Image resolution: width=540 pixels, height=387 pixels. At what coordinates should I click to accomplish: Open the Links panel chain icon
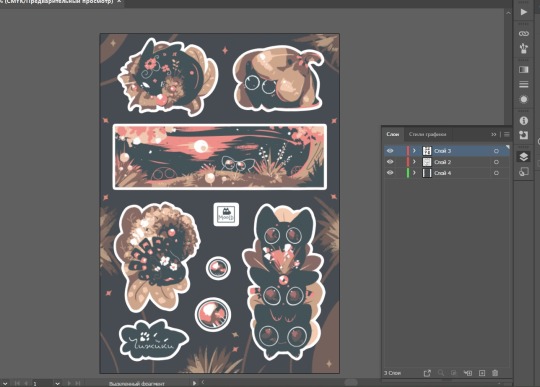coord(523,33)
